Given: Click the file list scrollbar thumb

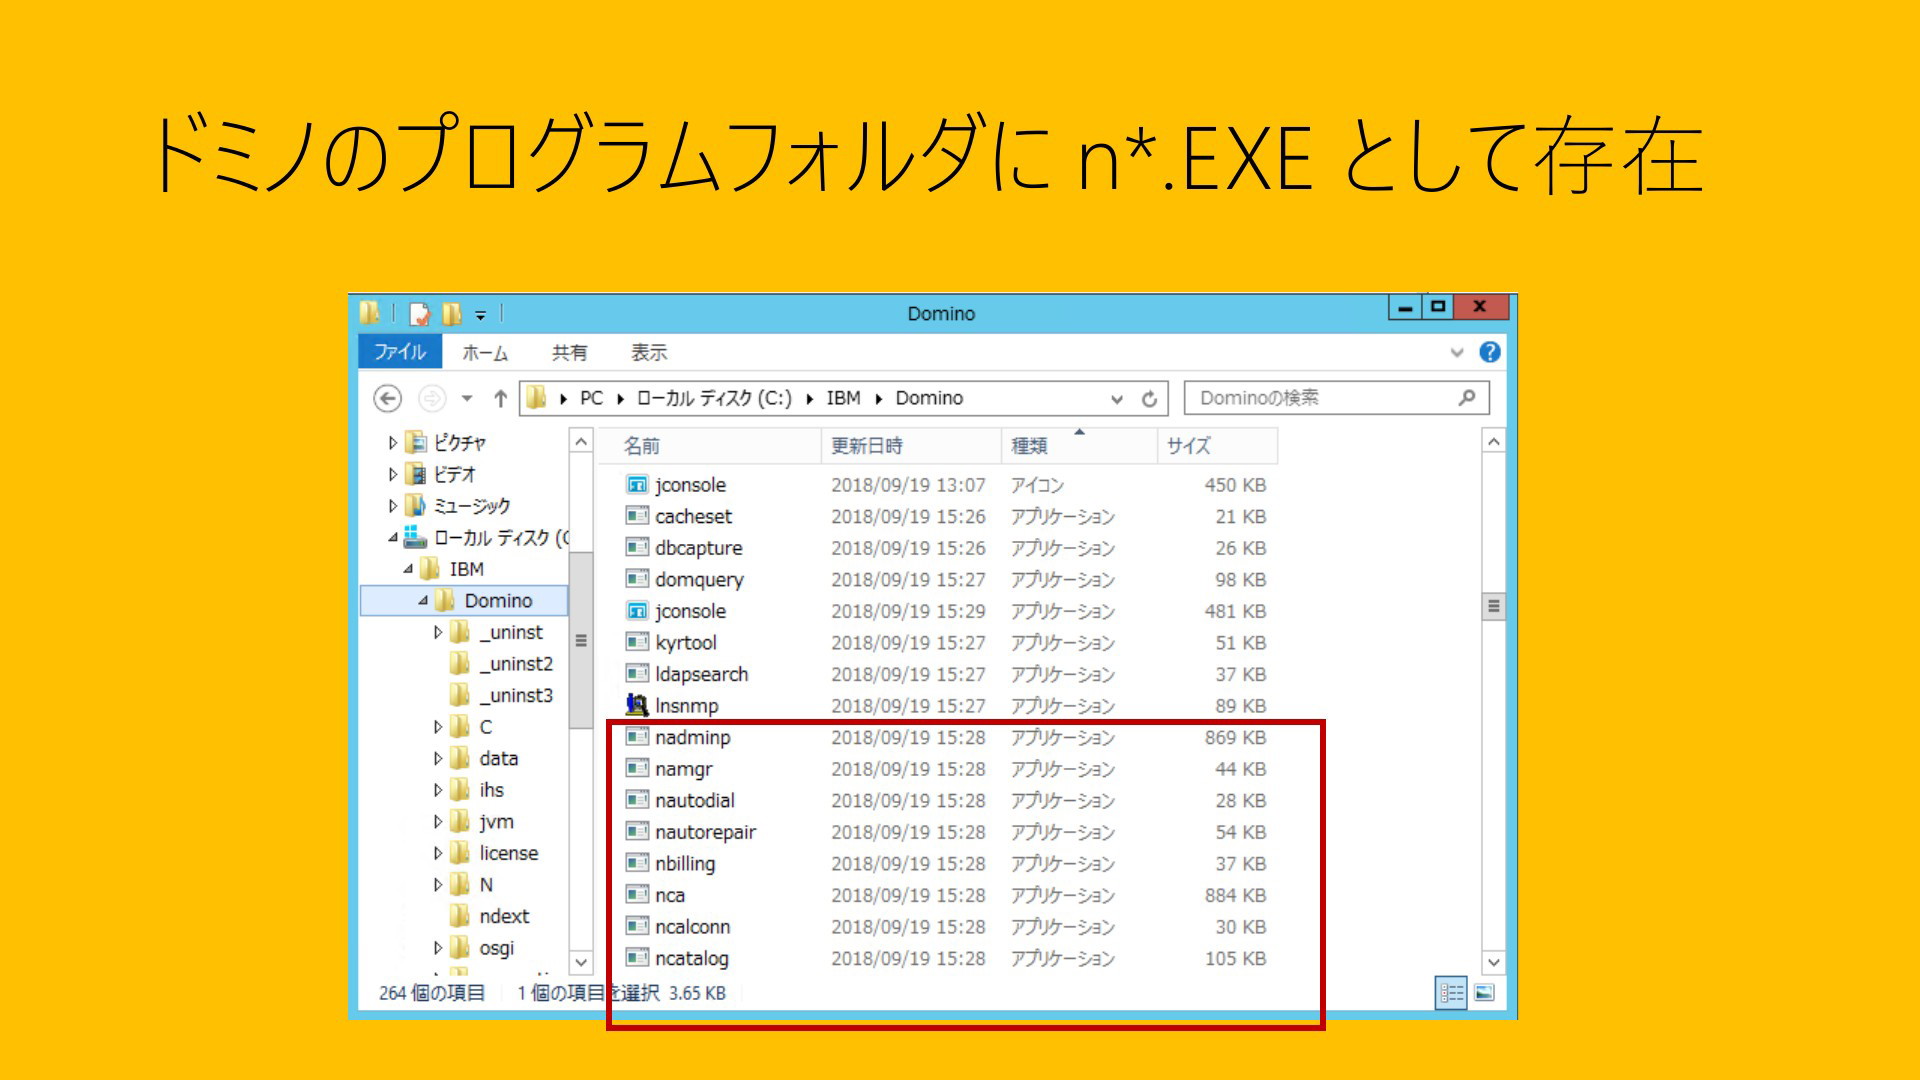Looking at the screenshot, I should point(1493,606).
